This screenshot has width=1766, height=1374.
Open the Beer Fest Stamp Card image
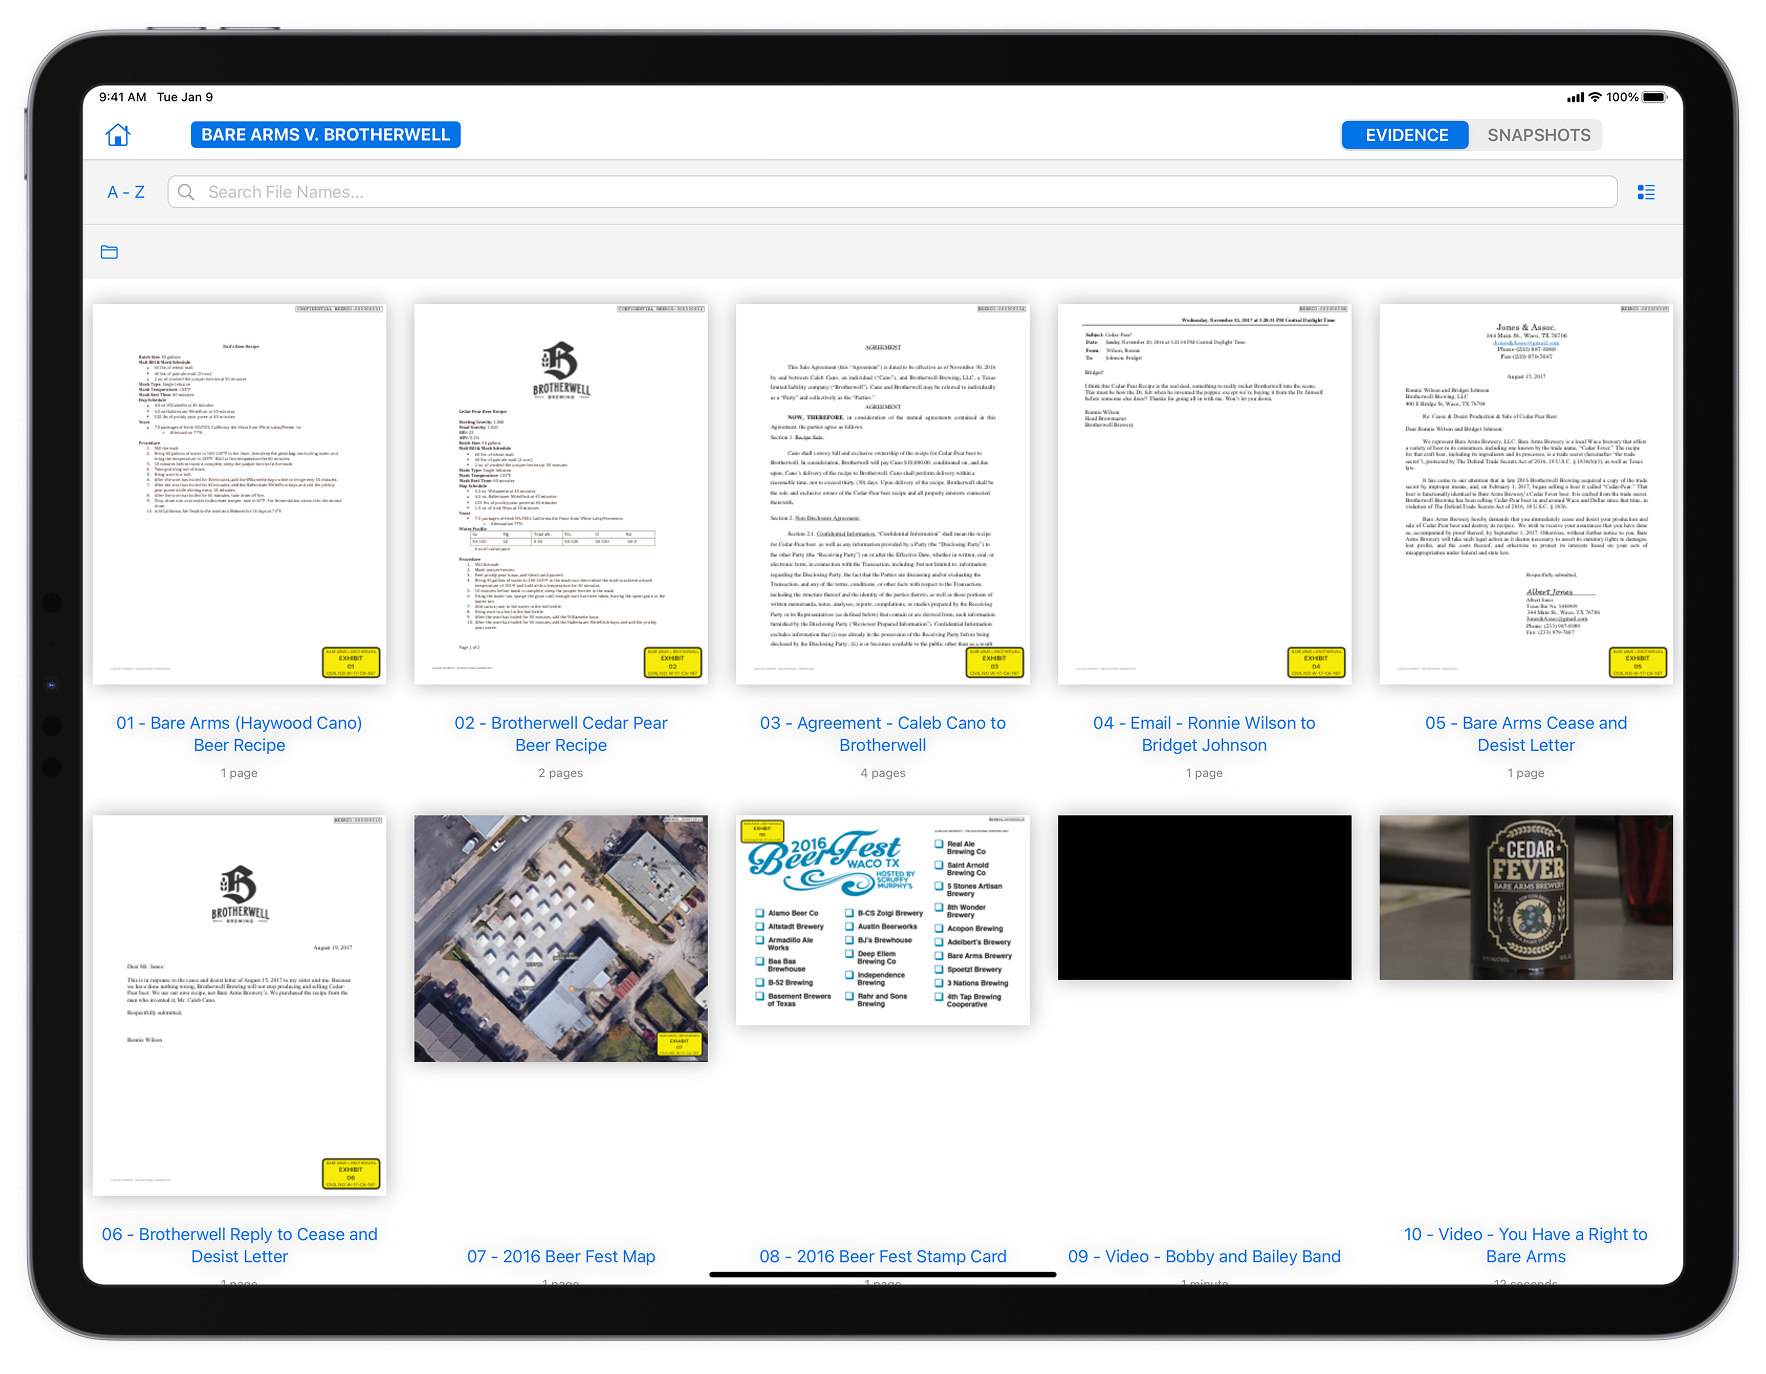[882, 920]
